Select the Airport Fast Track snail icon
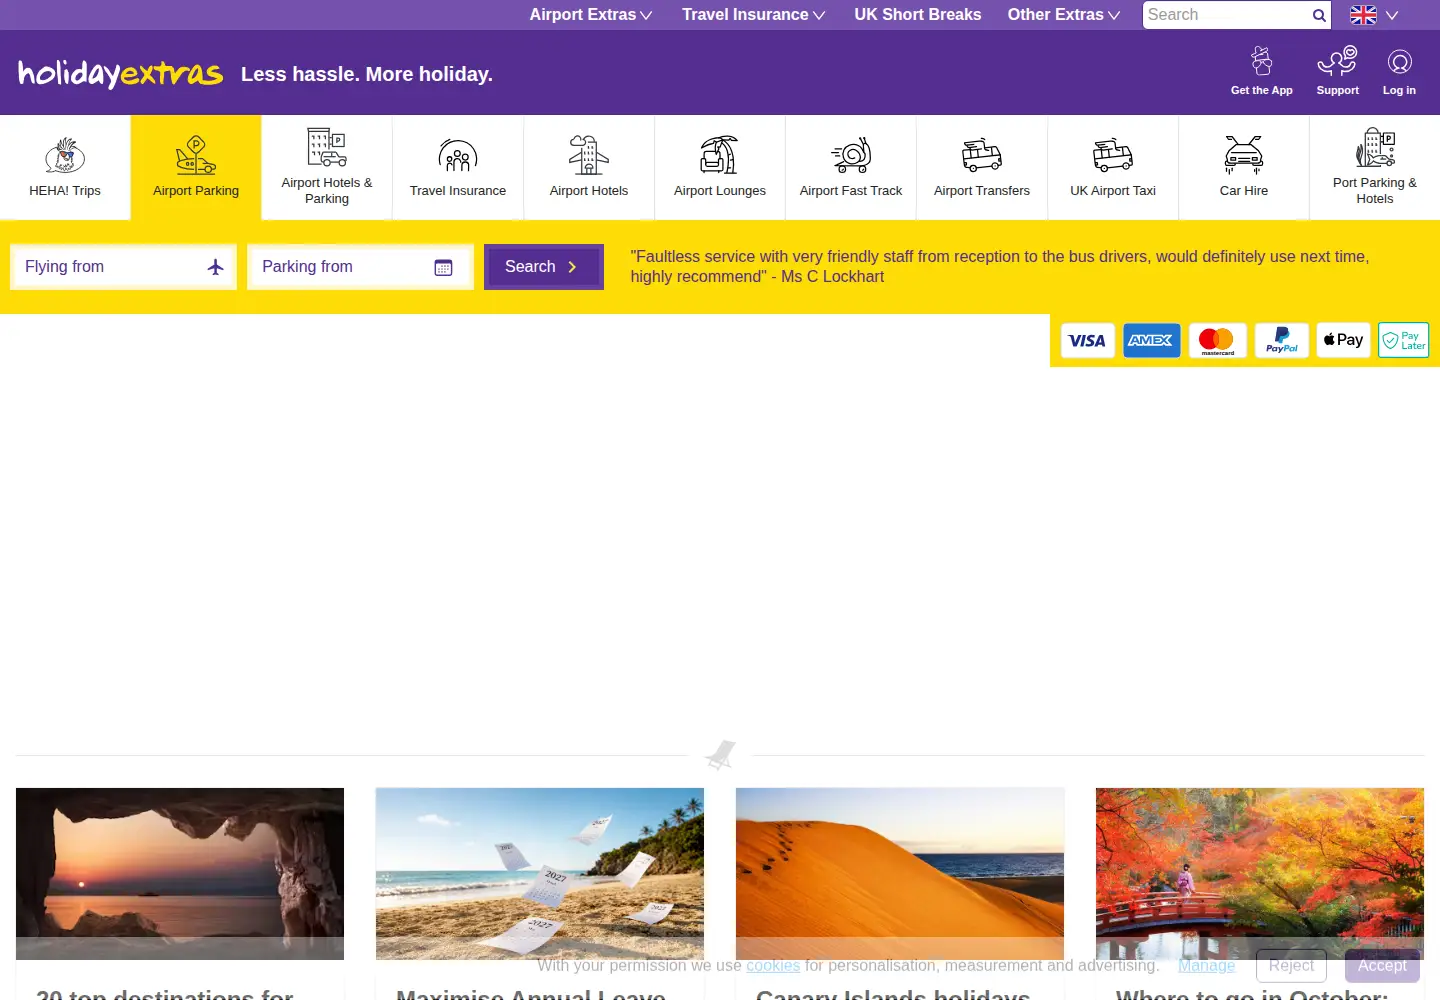 click(851, 155)
